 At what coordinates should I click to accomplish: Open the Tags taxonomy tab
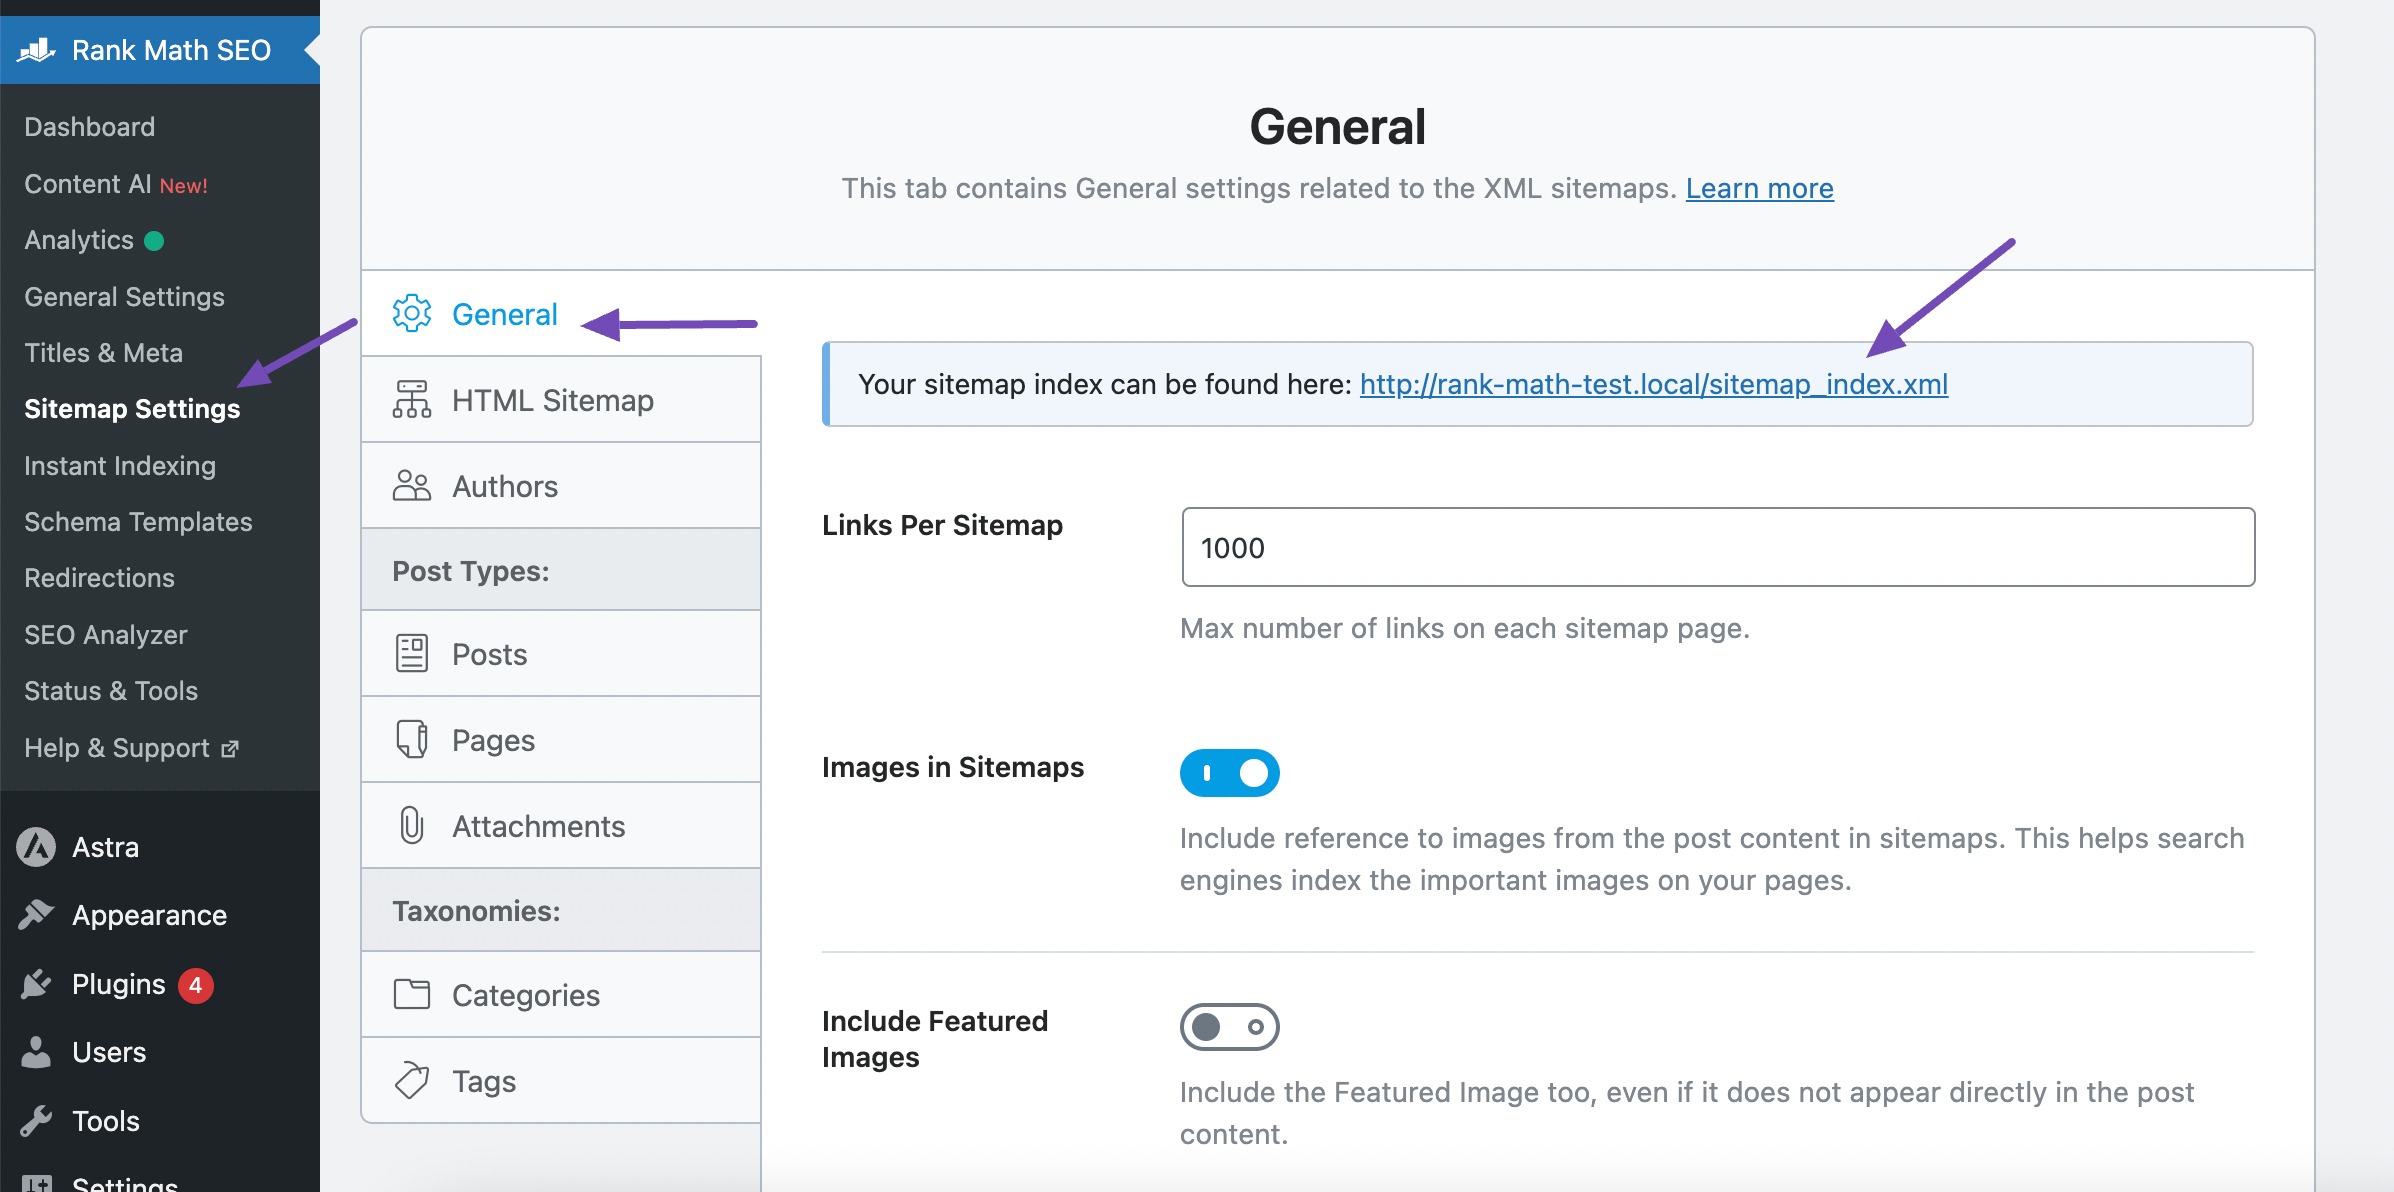coord(561,1081)
